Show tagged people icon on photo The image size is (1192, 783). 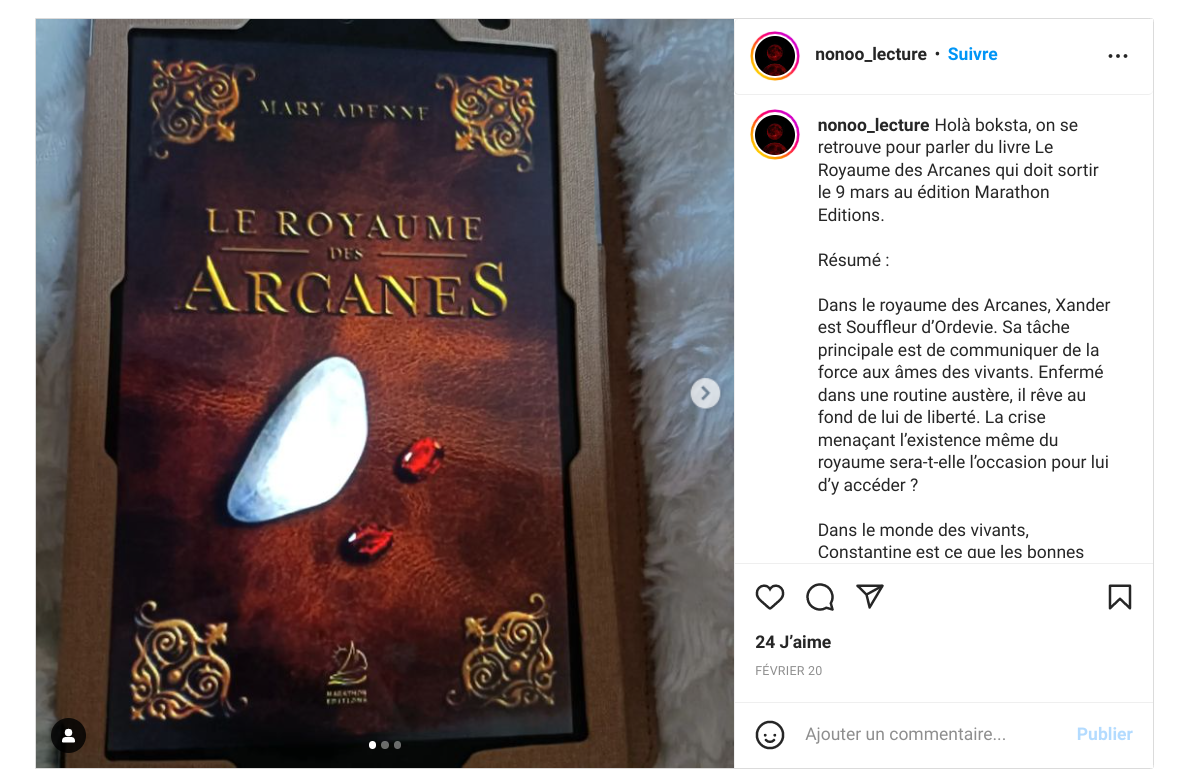(68, 735)
